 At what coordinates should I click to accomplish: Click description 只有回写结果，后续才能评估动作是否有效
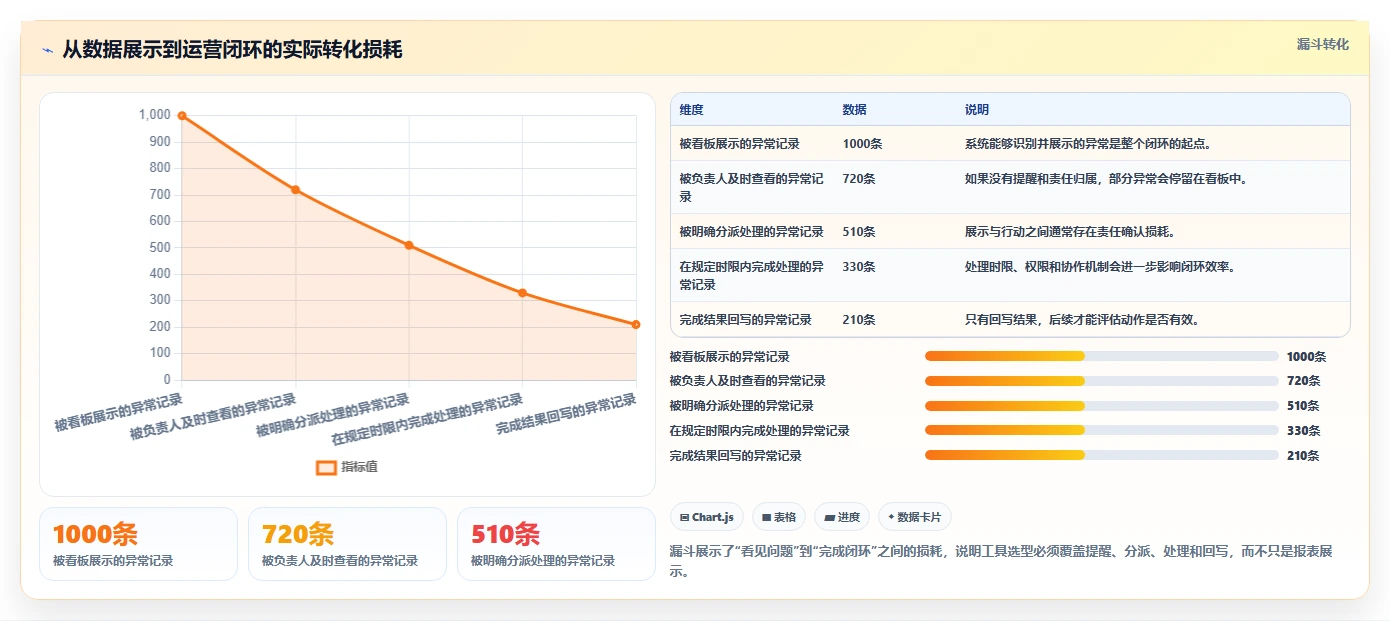click(1082, 320)
